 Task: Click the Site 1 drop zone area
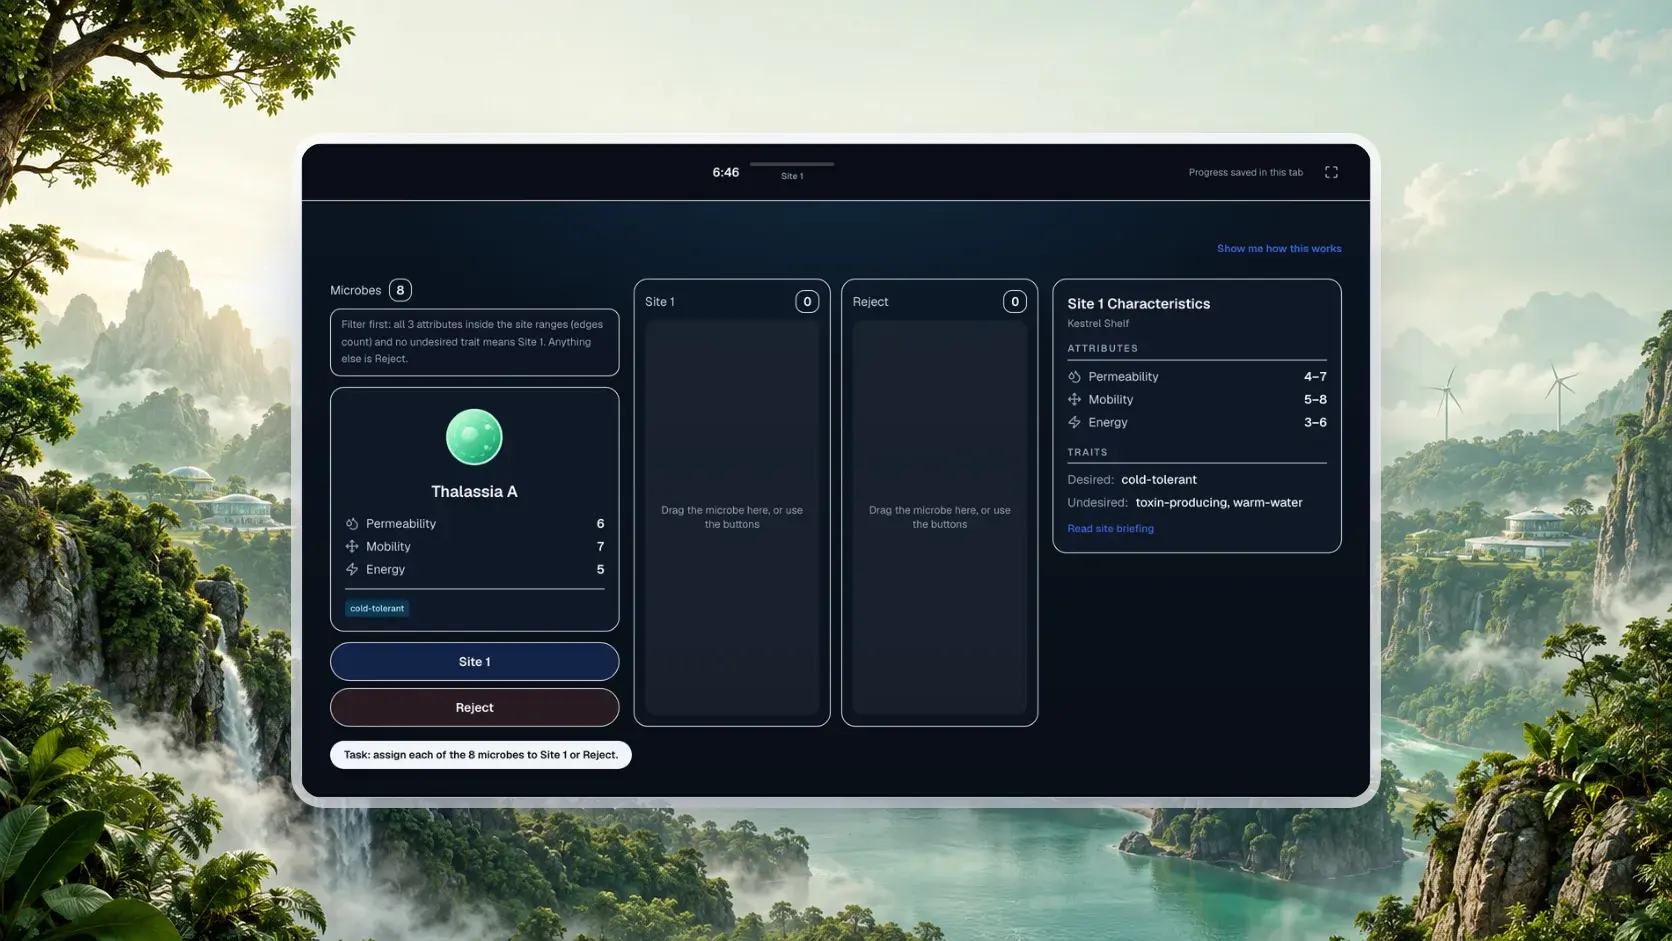[x=732, y=517]
